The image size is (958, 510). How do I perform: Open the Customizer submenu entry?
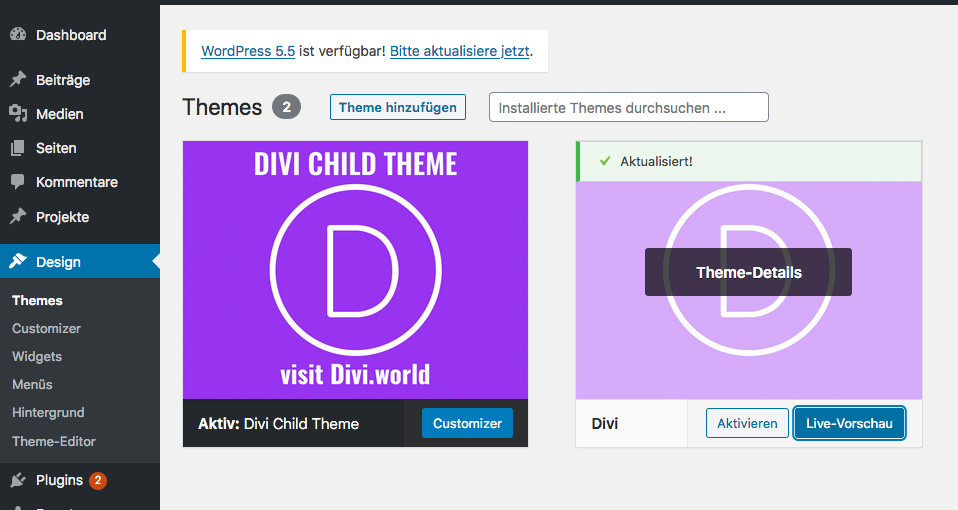point(46,329)
